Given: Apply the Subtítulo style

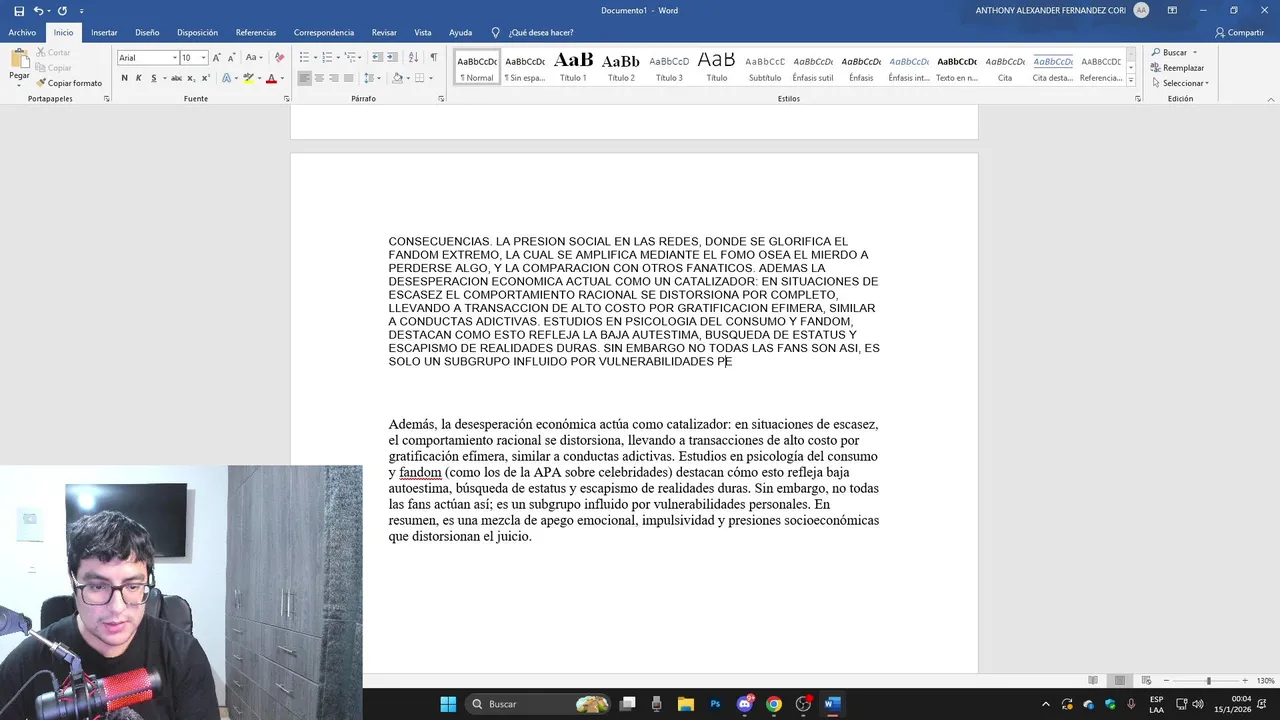Looking at the screenshot, I should tap(765, 67).
